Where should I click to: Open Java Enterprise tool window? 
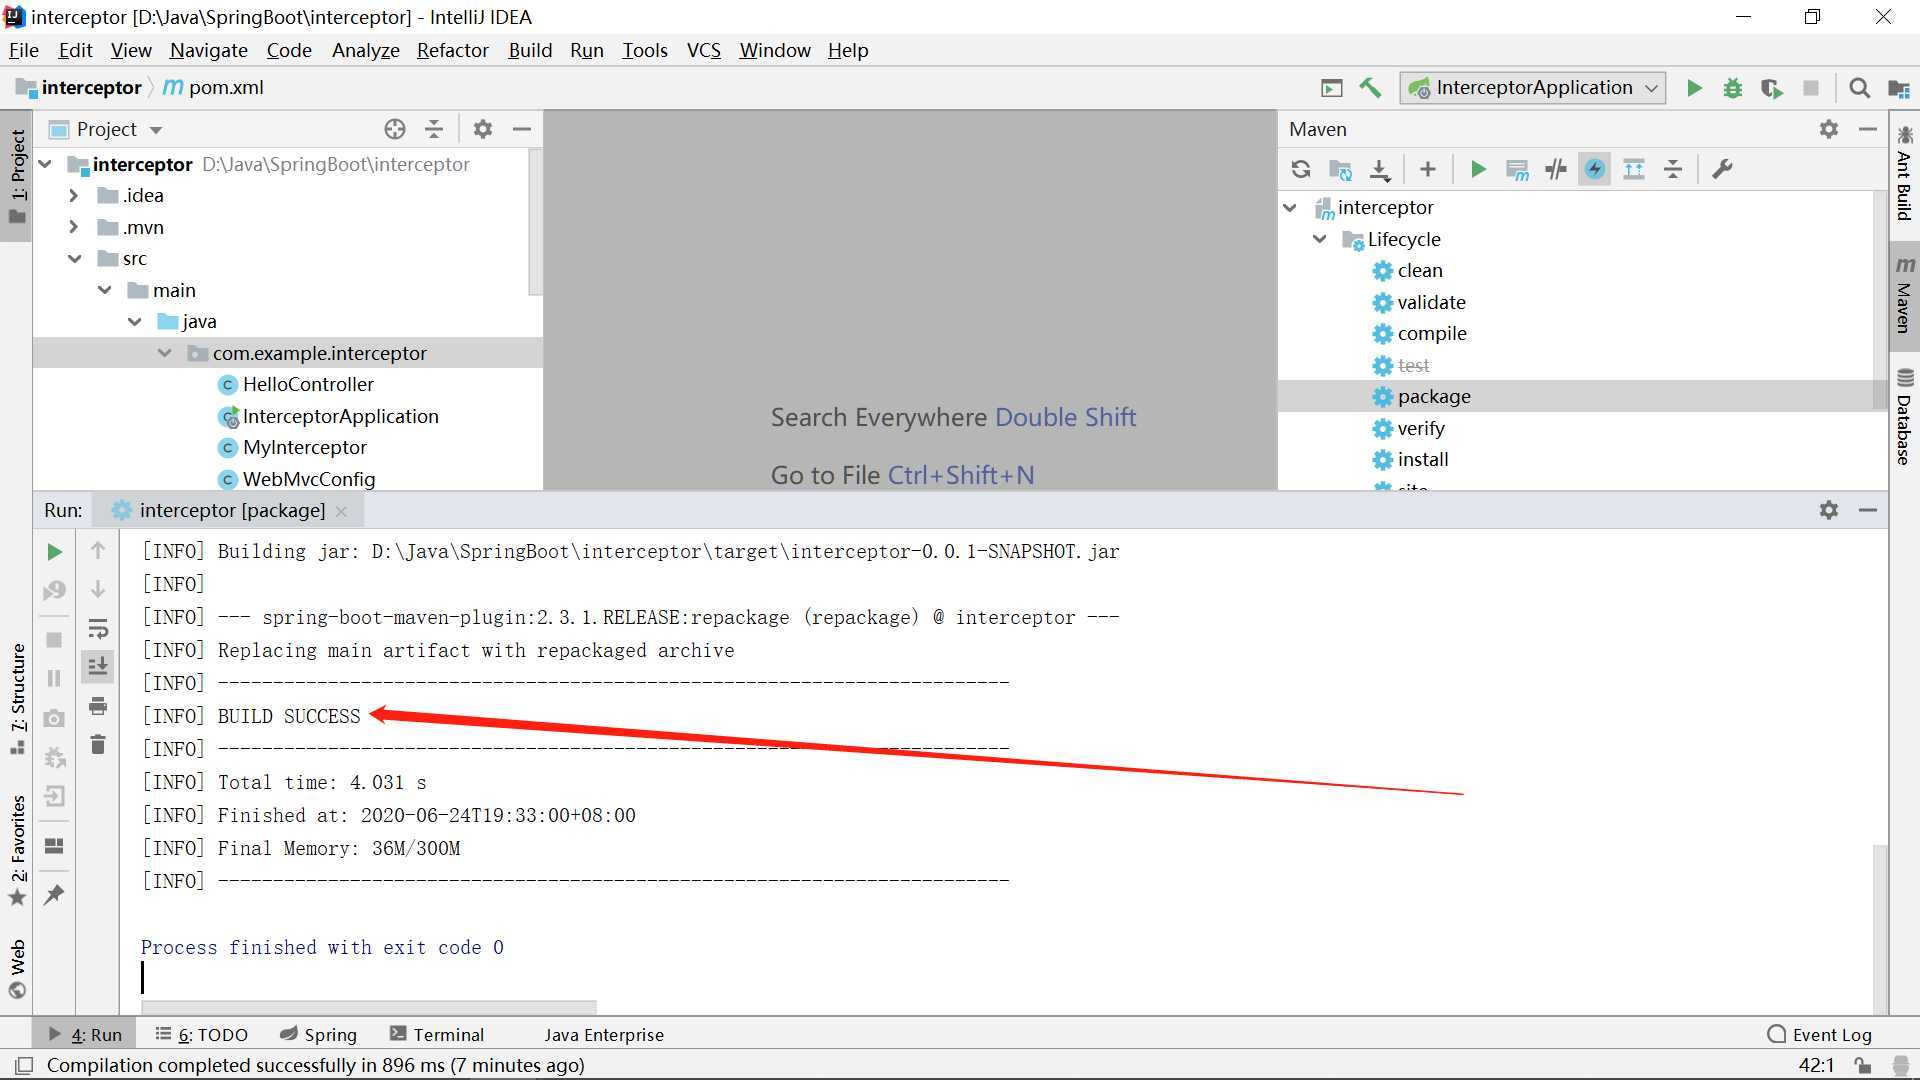pyautogui.click(x=603, y=1034)
